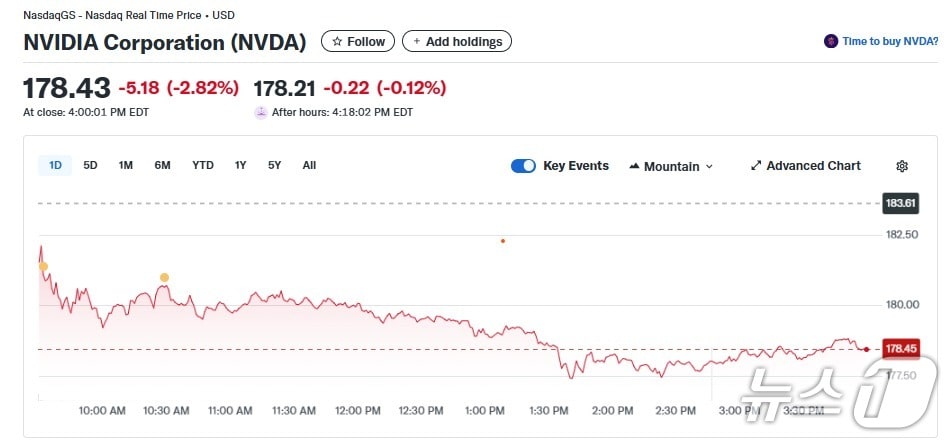Screen dimensions: 952x443
Task: Click the 178.45 current price label
Action: 900,349
